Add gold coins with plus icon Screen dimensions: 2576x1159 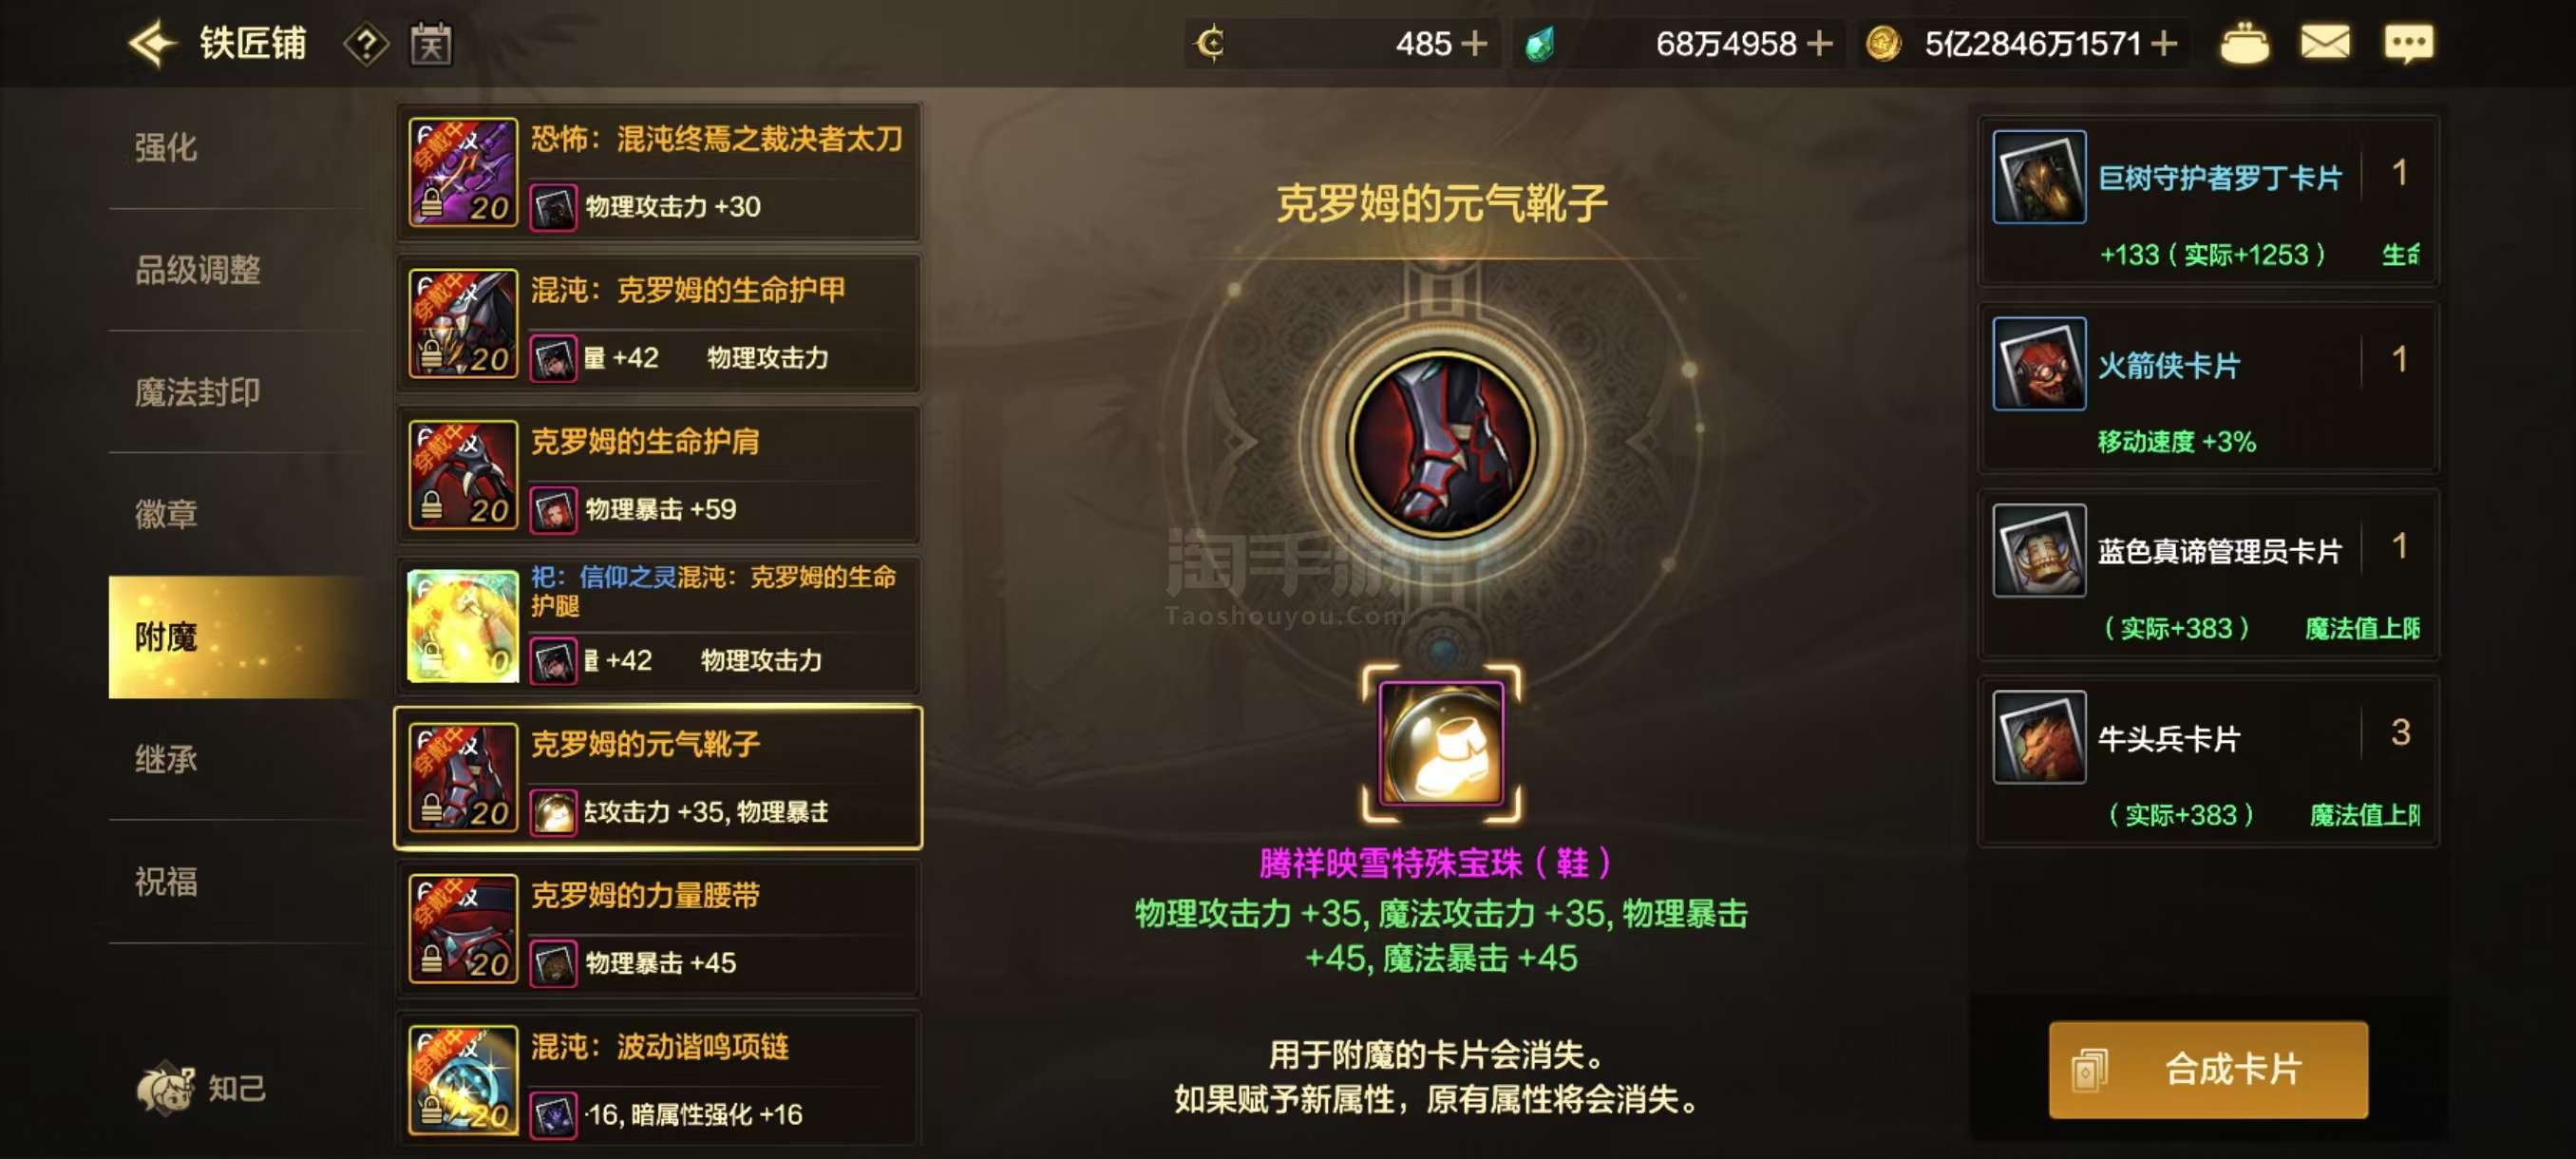coord(2163,44)
